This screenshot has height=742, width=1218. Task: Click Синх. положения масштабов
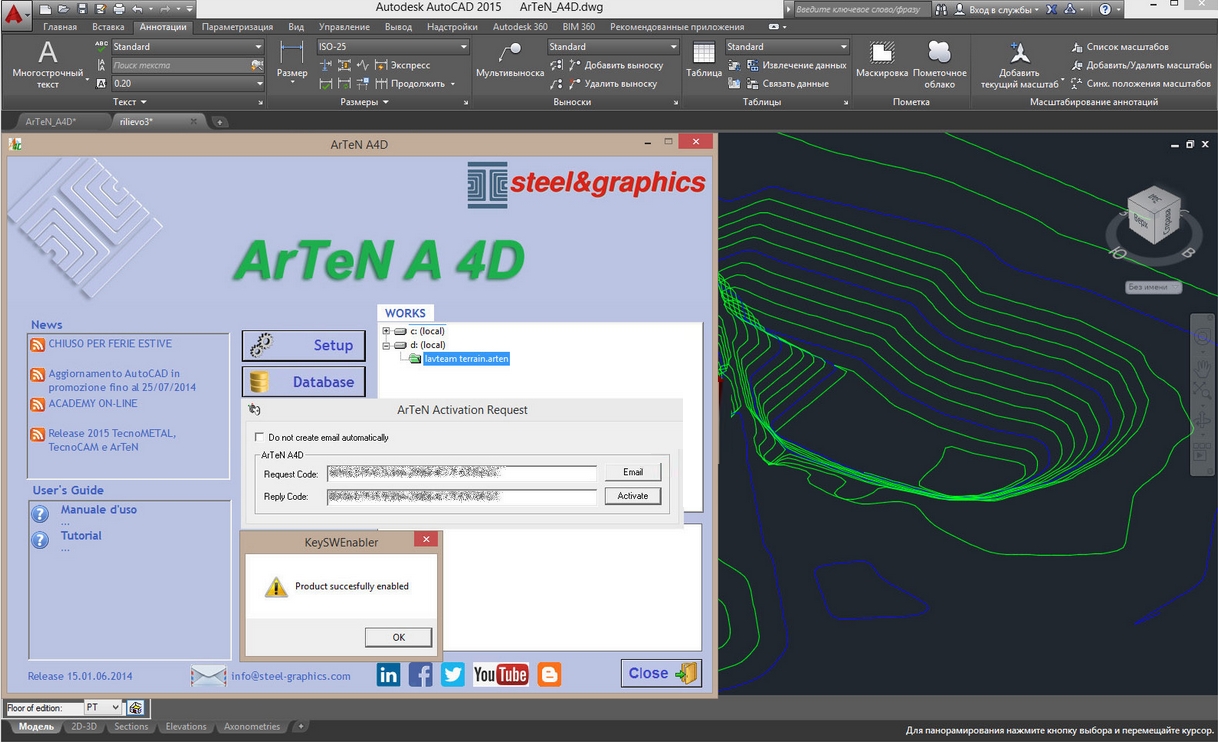coord(1141,84)
